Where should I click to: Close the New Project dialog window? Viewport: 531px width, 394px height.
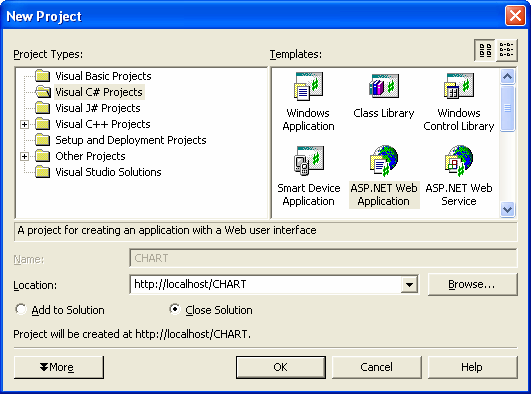515,16
